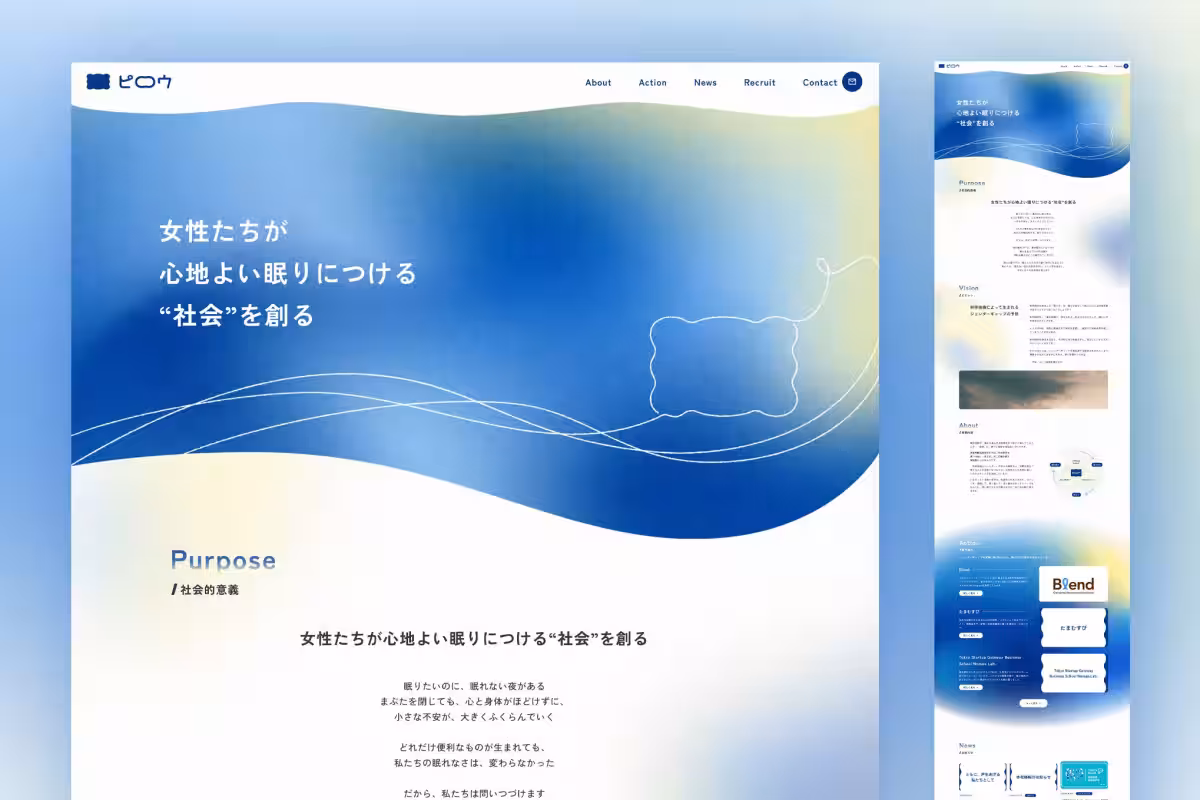Select the first News article card
The height and width of the screenshot is (800, 1200).
click(982, 776)
